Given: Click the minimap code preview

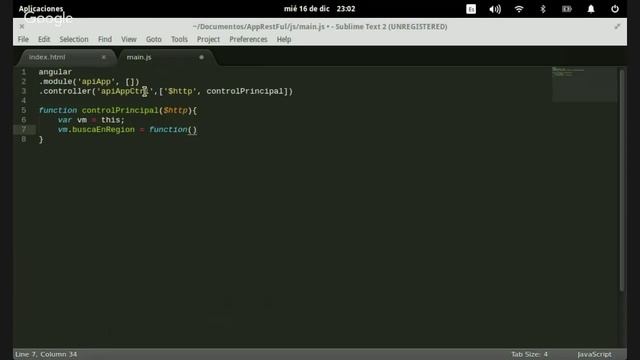Looking at the screenshot, I should [x=584, y=84].
